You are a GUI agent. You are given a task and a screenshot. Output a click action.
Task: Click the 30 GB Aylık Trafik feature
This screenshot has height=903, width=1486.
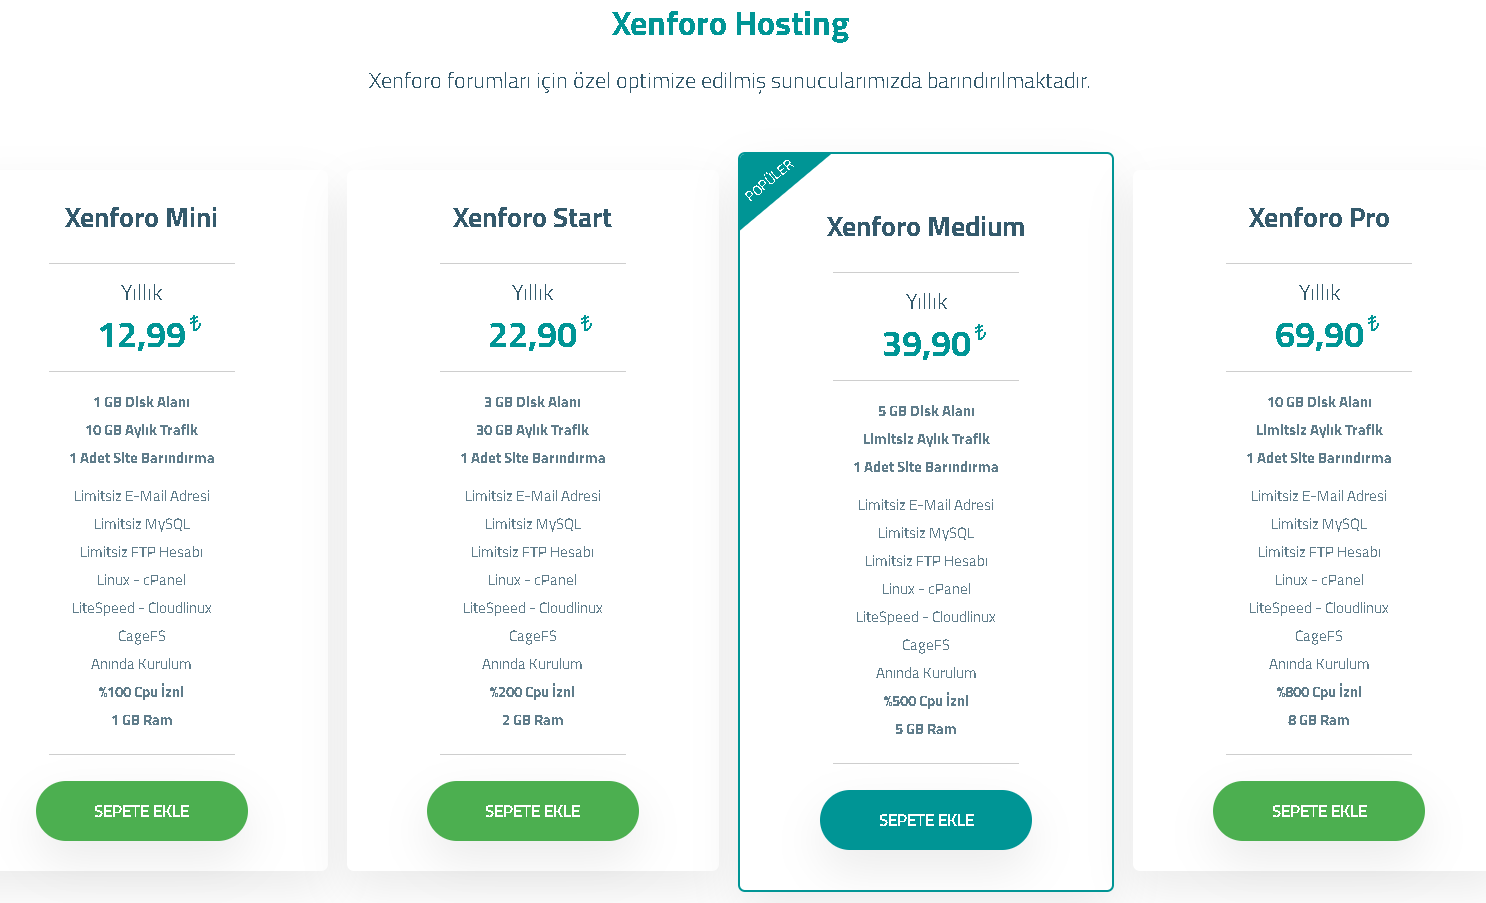pyautogui.click(x=532, y=430)
